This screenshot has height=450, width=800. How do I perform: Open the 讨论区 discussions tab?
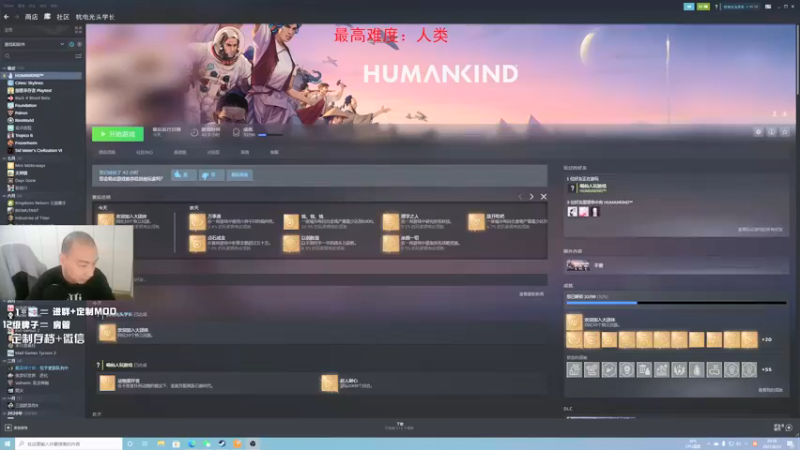213,153
